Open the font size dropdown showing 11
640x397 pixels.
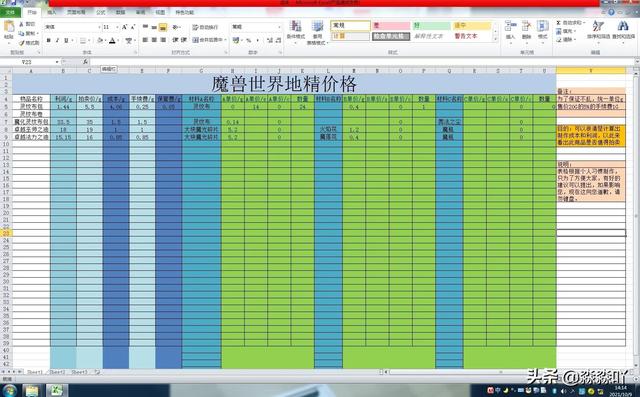click(x=118, y=27)
